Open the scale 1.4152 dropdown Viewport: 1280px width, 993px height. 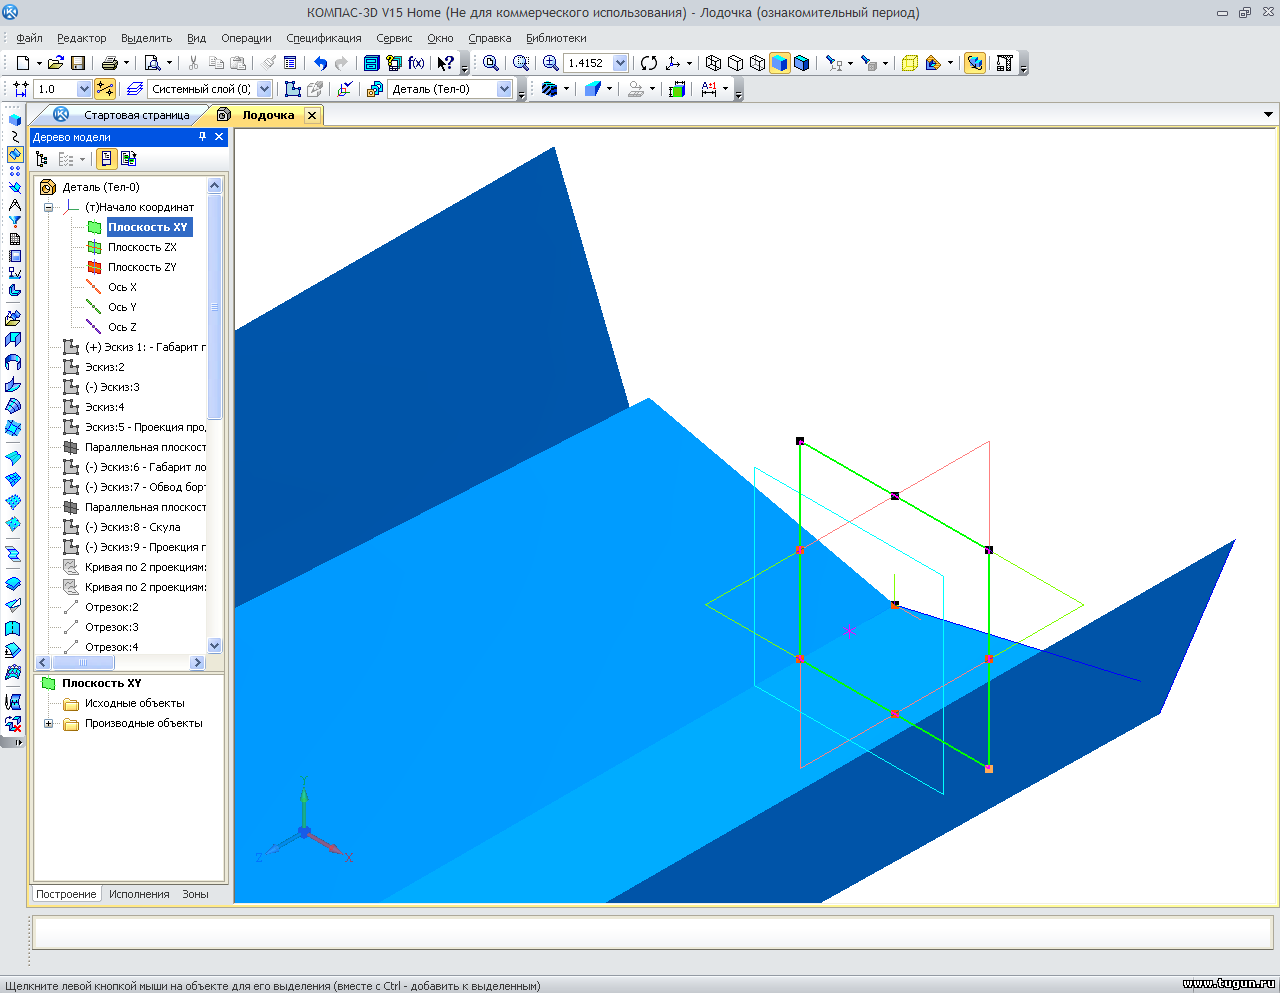(x=620, y=63)
